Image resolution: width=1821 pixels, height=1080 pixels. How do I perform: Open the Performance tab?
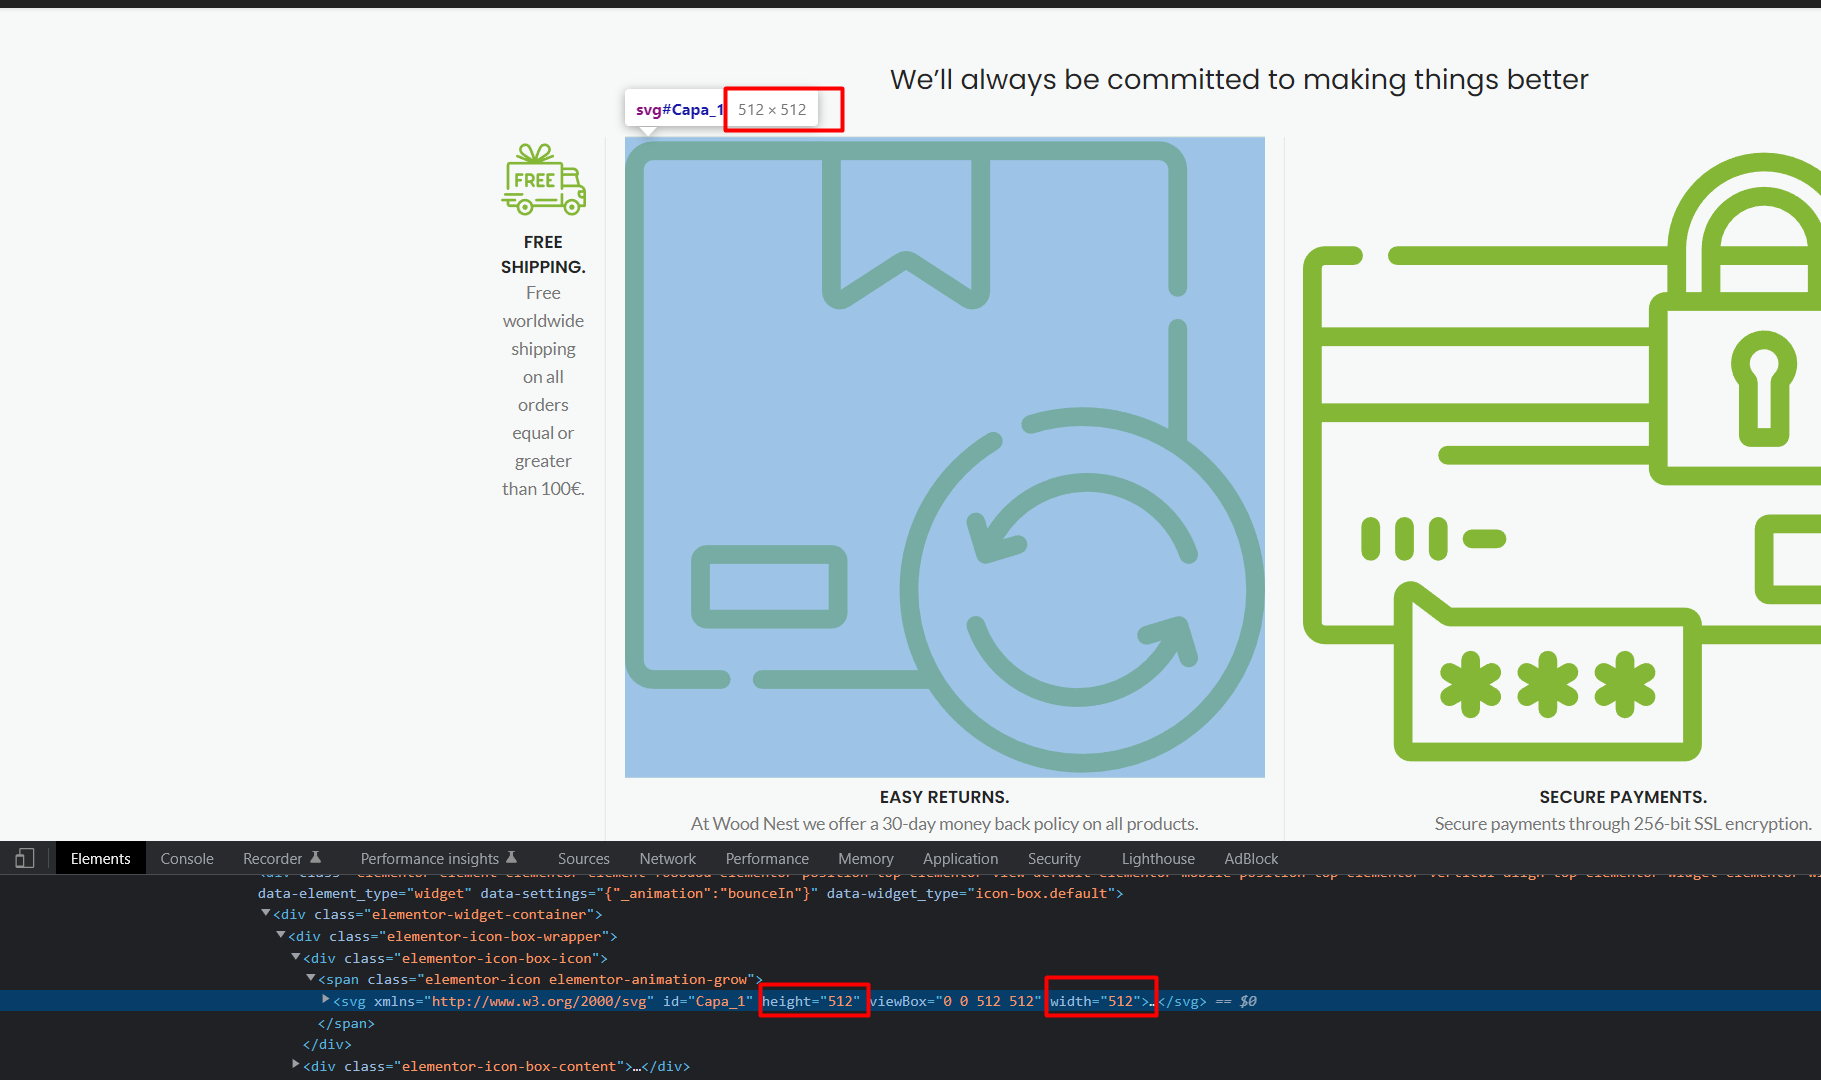767,858
